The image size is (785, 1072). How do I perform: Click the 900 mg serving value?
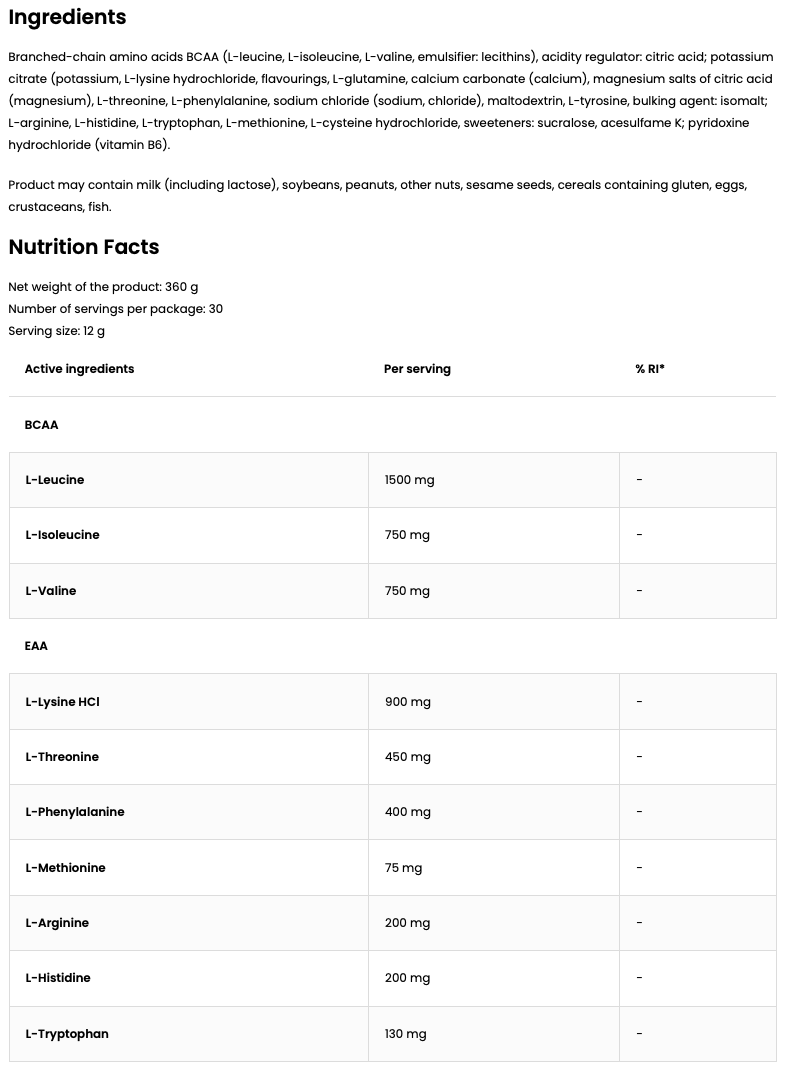coord(407,702)
